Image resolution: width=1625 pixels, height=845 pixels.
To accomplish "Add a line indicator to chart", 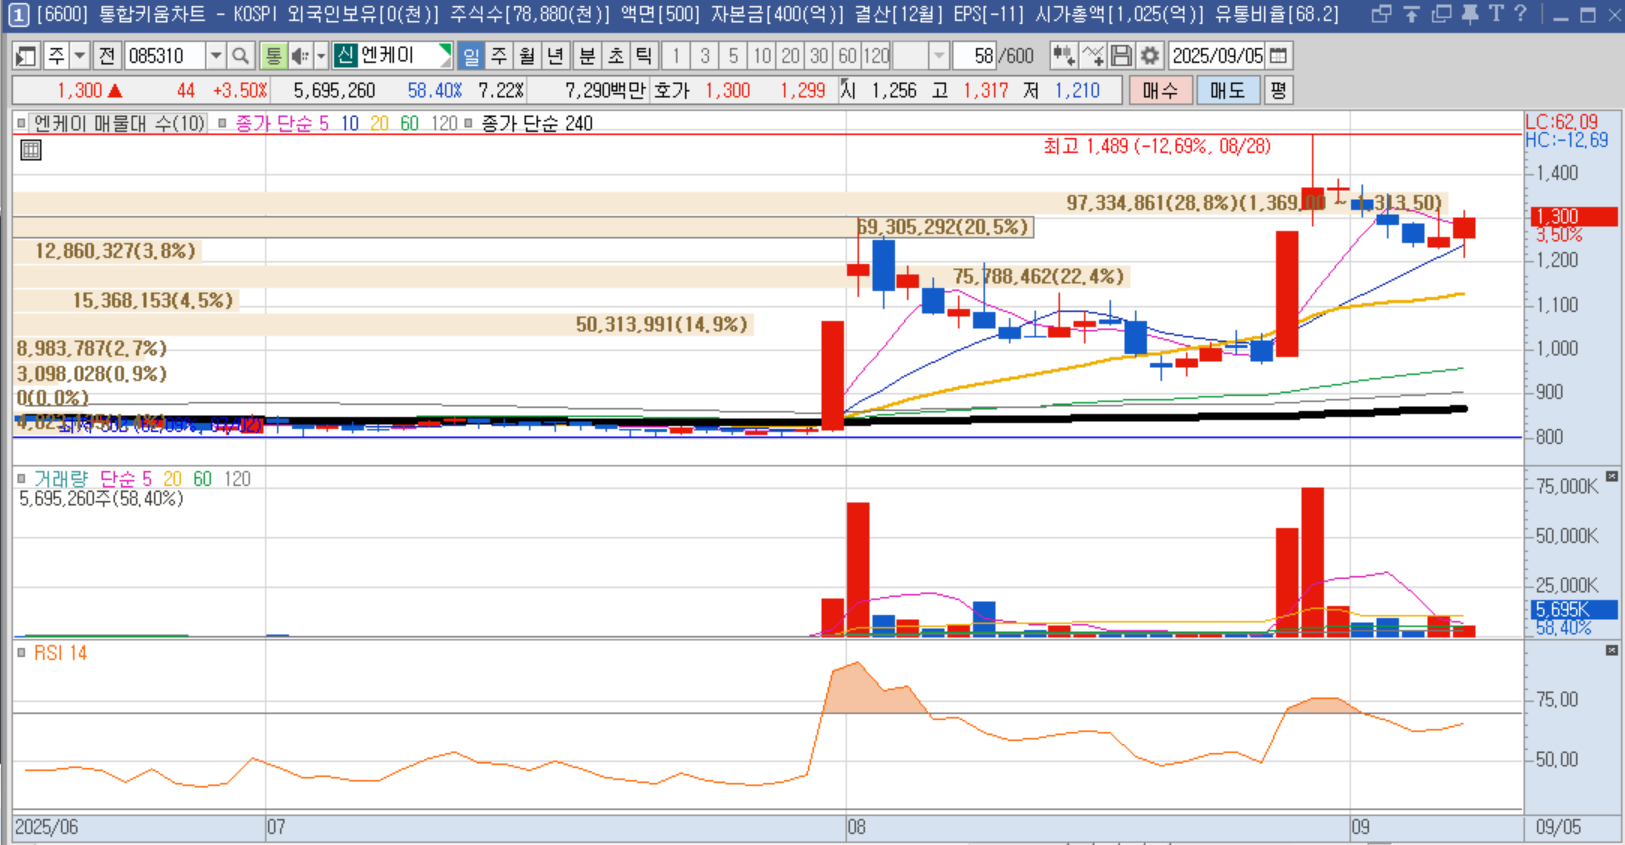I will pyautogui.click(x=1092, y=56).
